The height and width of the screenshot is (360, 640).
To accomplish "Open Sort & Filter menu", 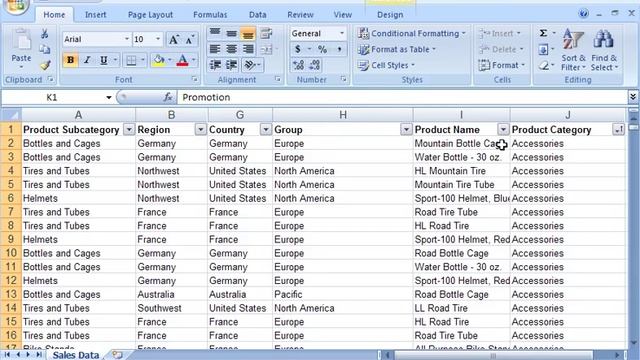I will click(x=573, y=50).
